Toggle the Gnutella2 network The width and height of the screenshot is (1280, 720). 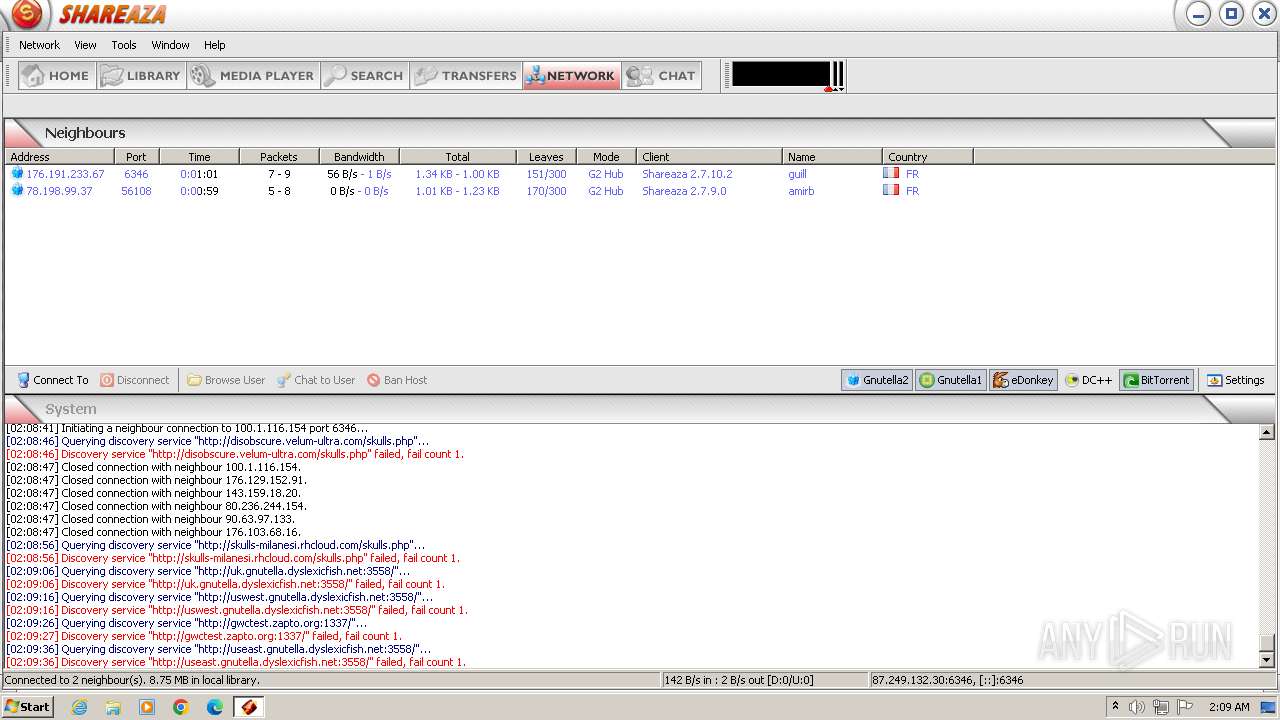pyautogui.click(x=877, y=380)
